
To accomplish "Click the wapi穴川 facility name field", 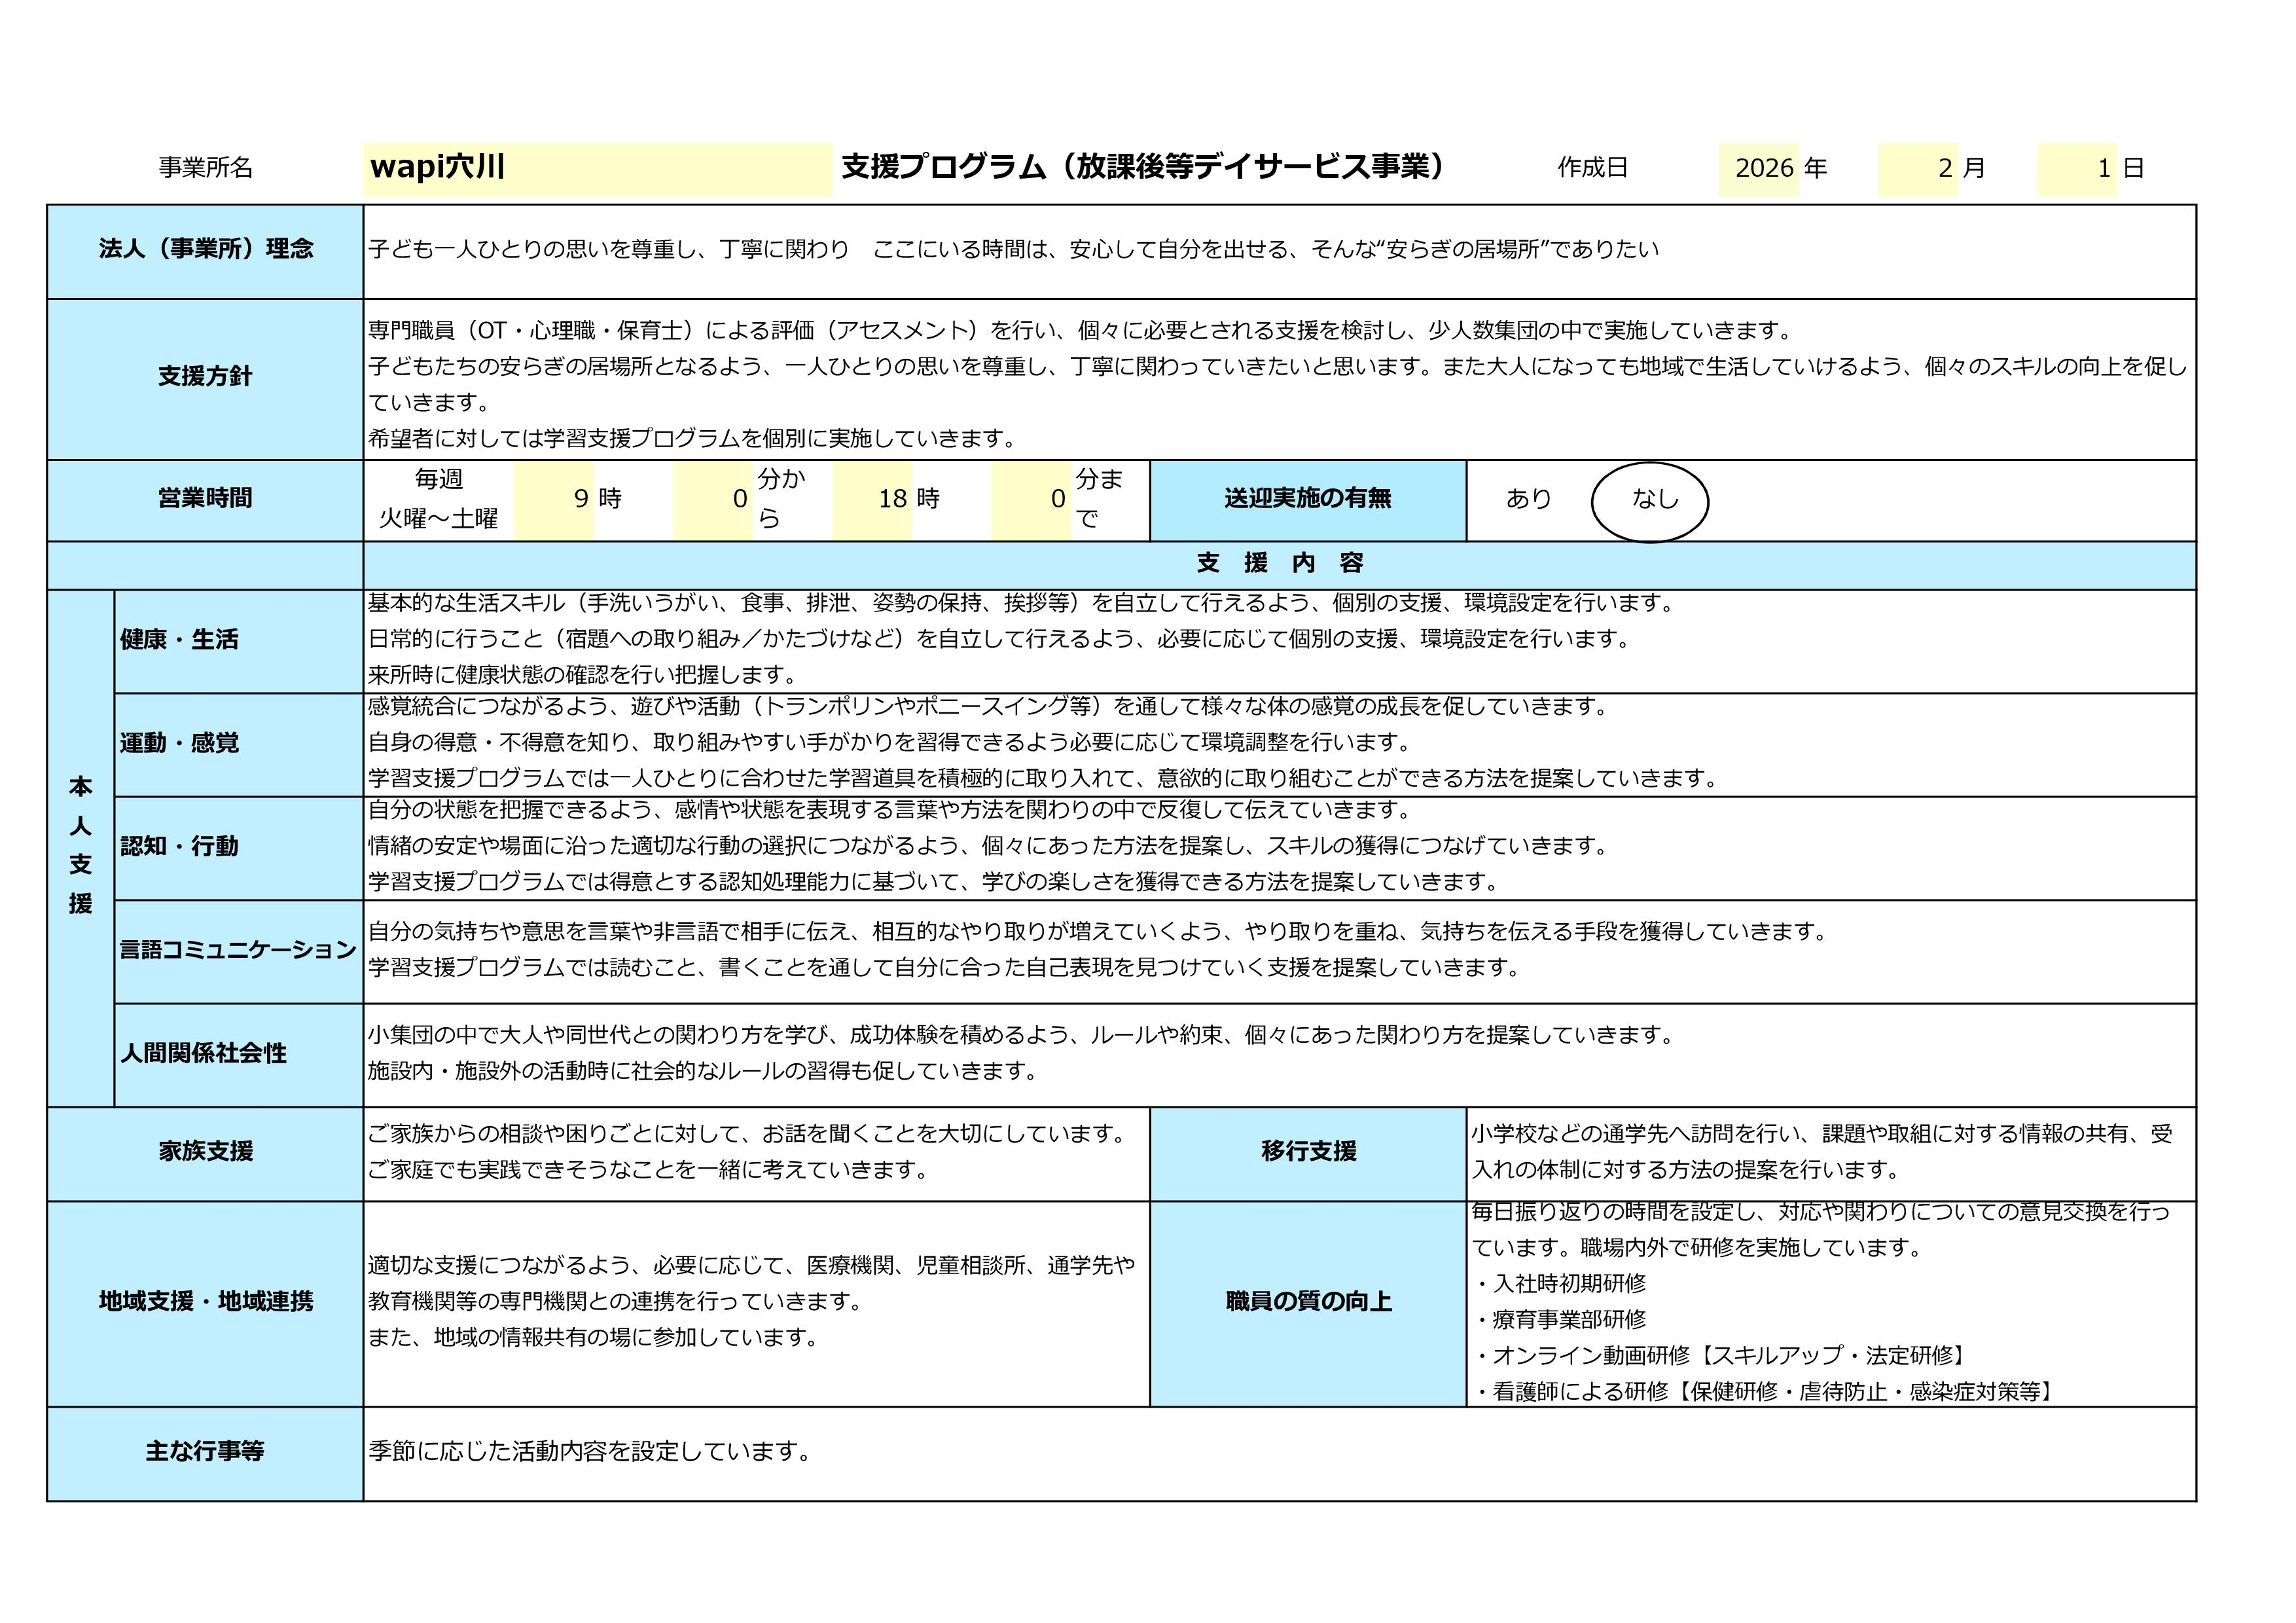I will coord(598,168).
